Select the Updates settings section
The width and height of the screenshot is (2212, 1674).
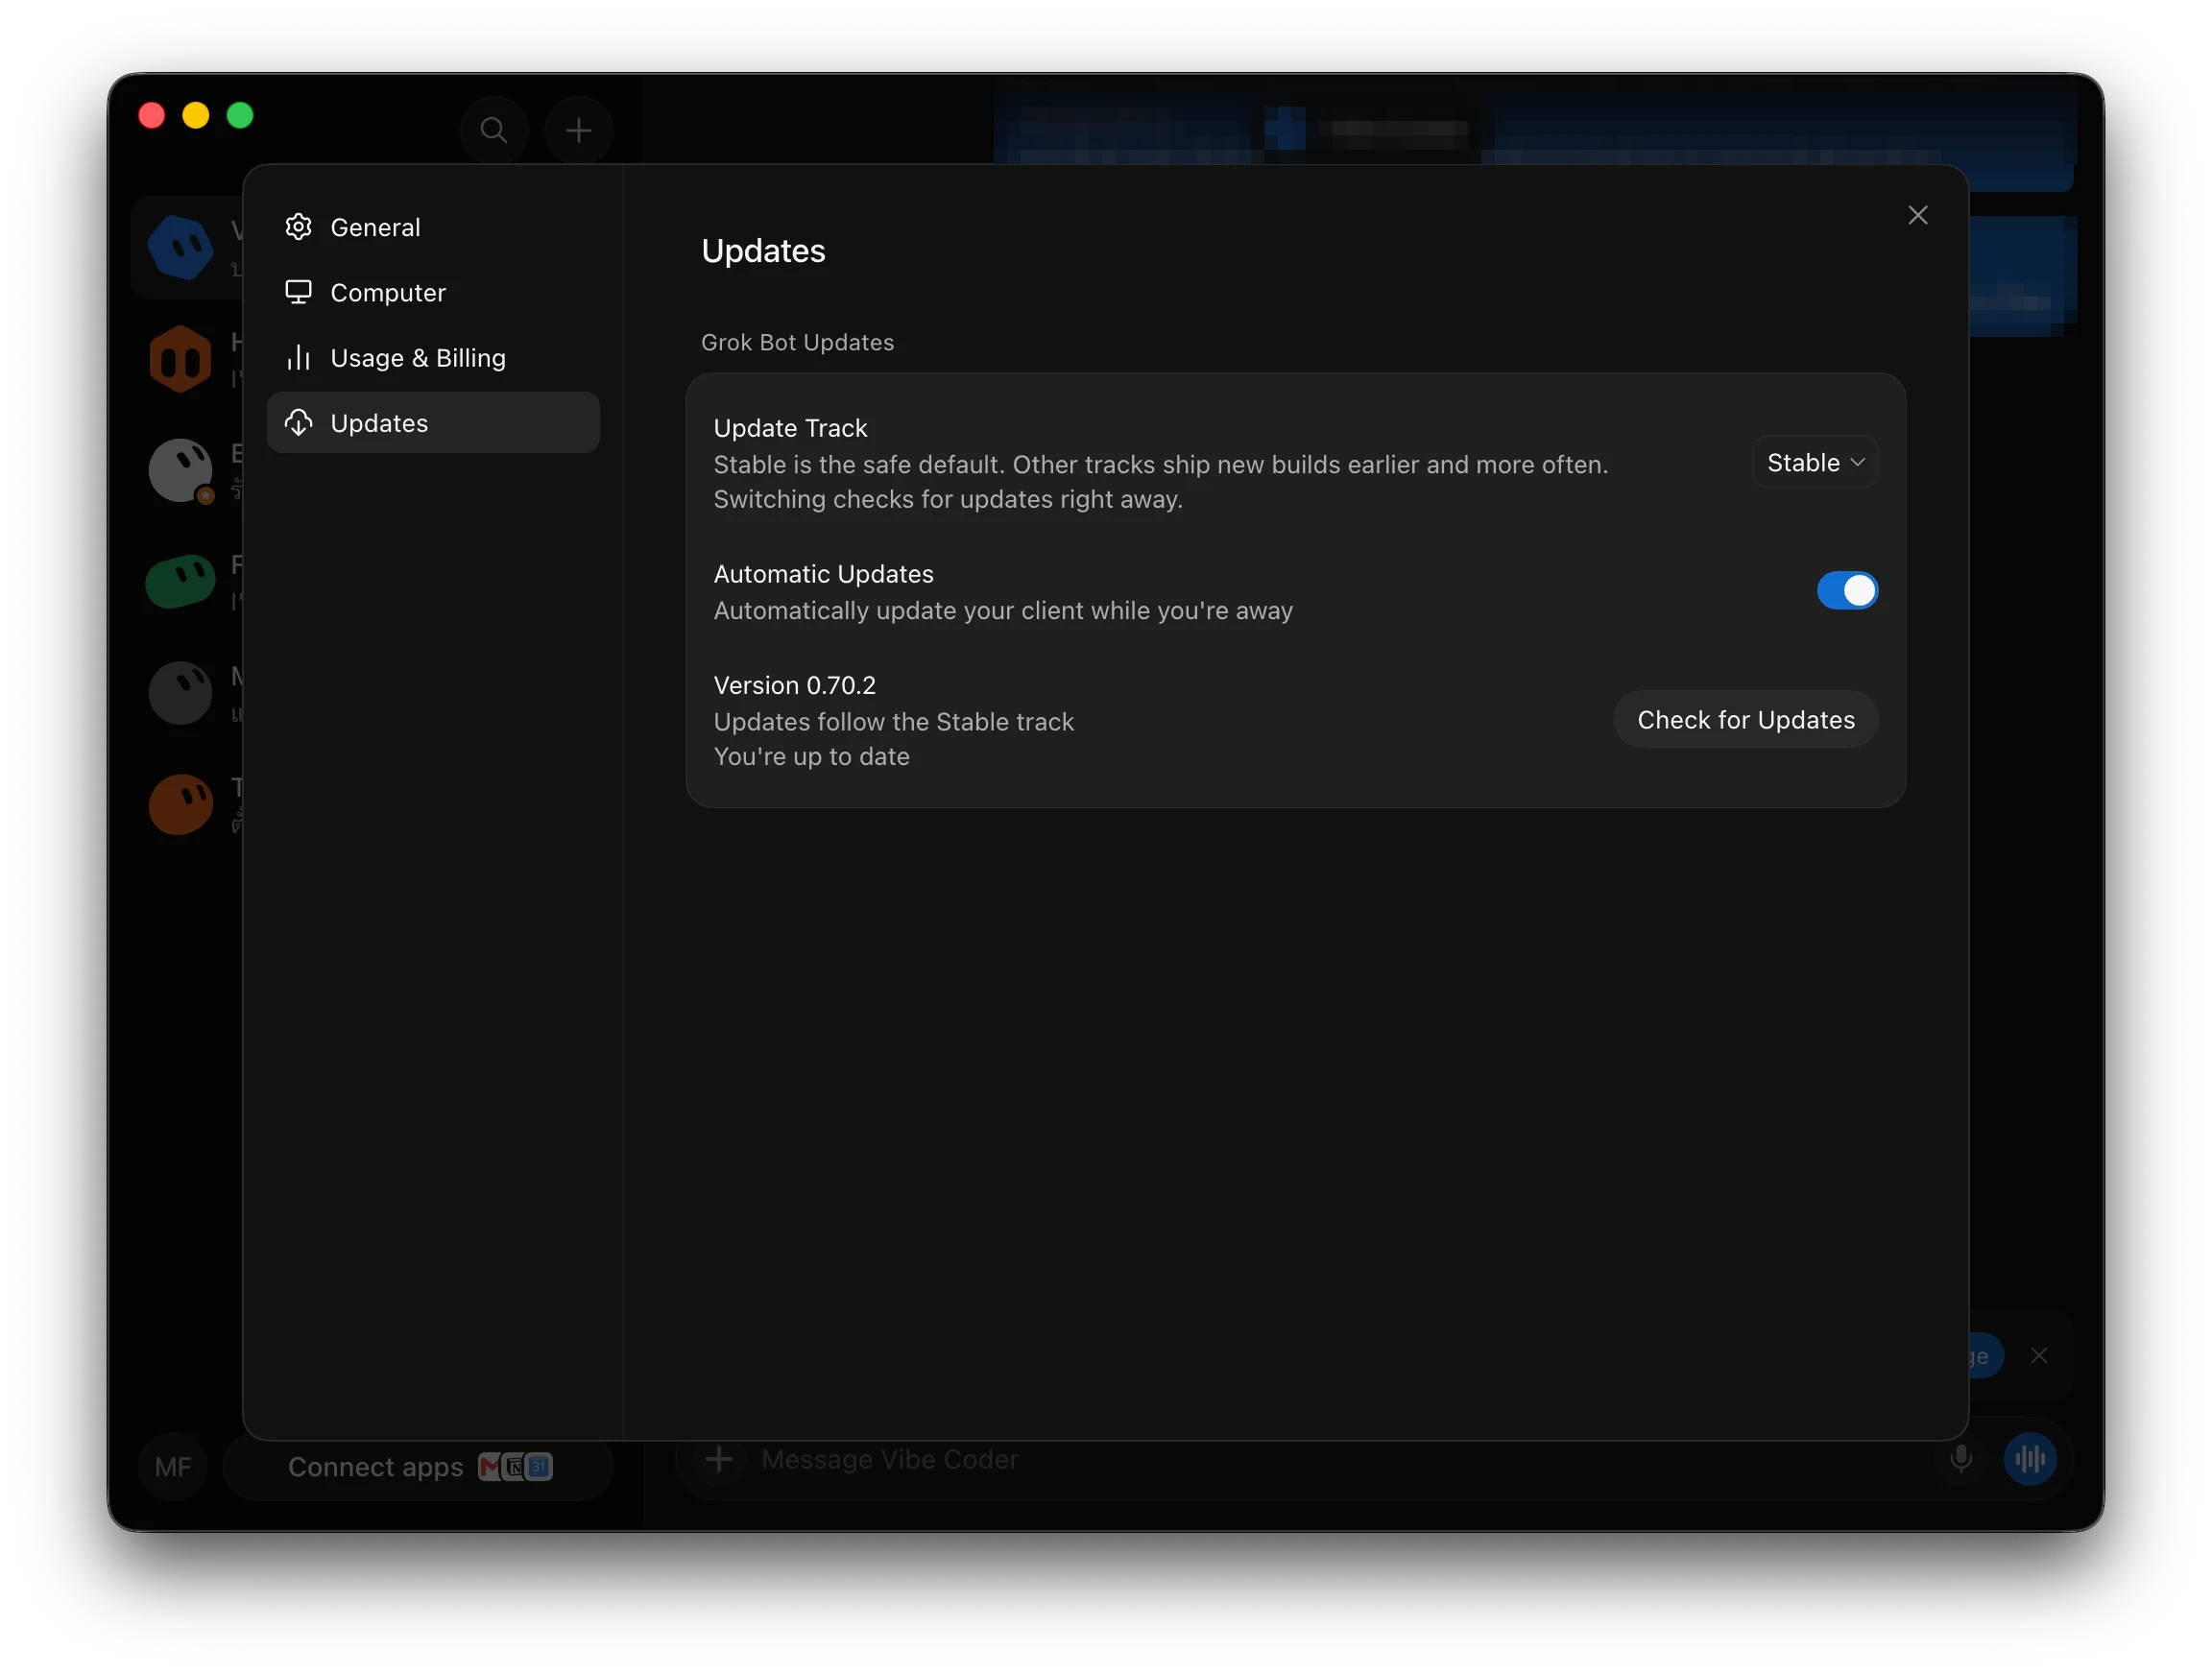[433, 423]
